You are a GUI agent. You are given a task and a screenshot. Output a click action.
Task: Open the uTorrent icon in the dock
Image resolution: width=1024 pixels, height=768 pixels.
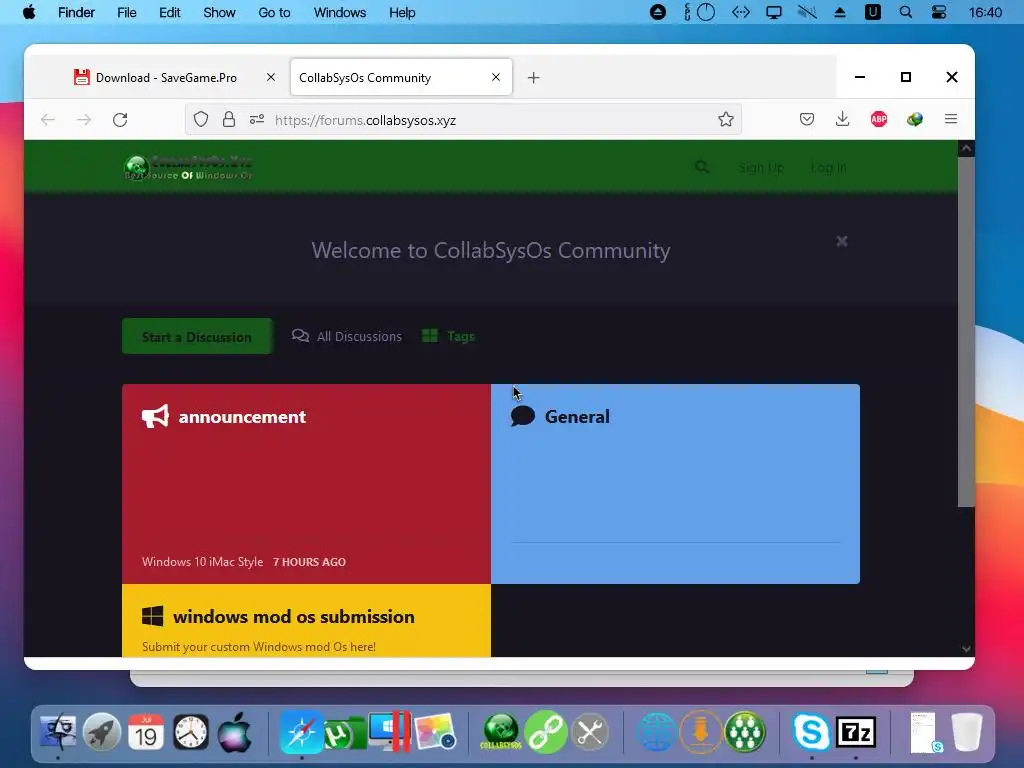(x=345, y=733)
